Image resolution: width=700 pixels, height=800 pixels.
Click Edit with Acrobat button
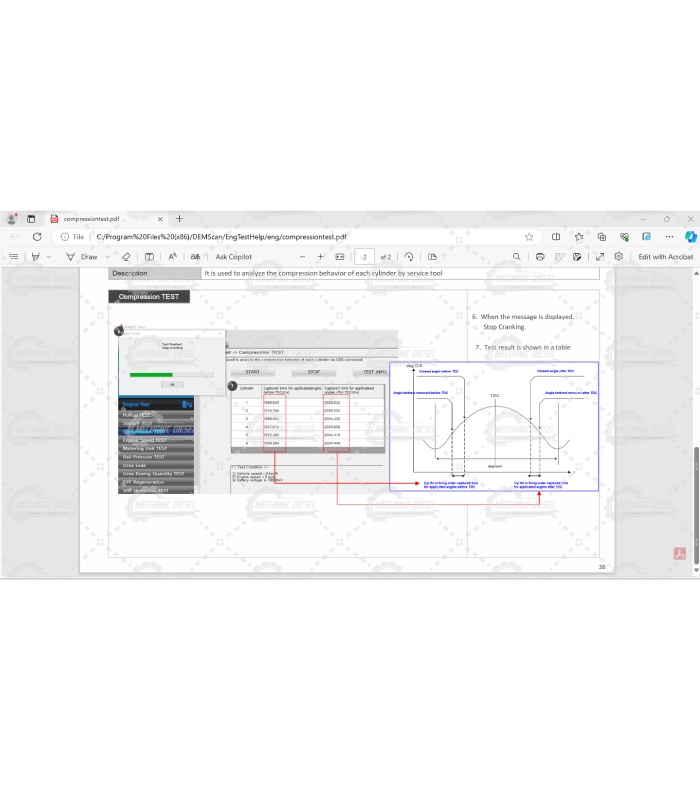pos(666,257)
